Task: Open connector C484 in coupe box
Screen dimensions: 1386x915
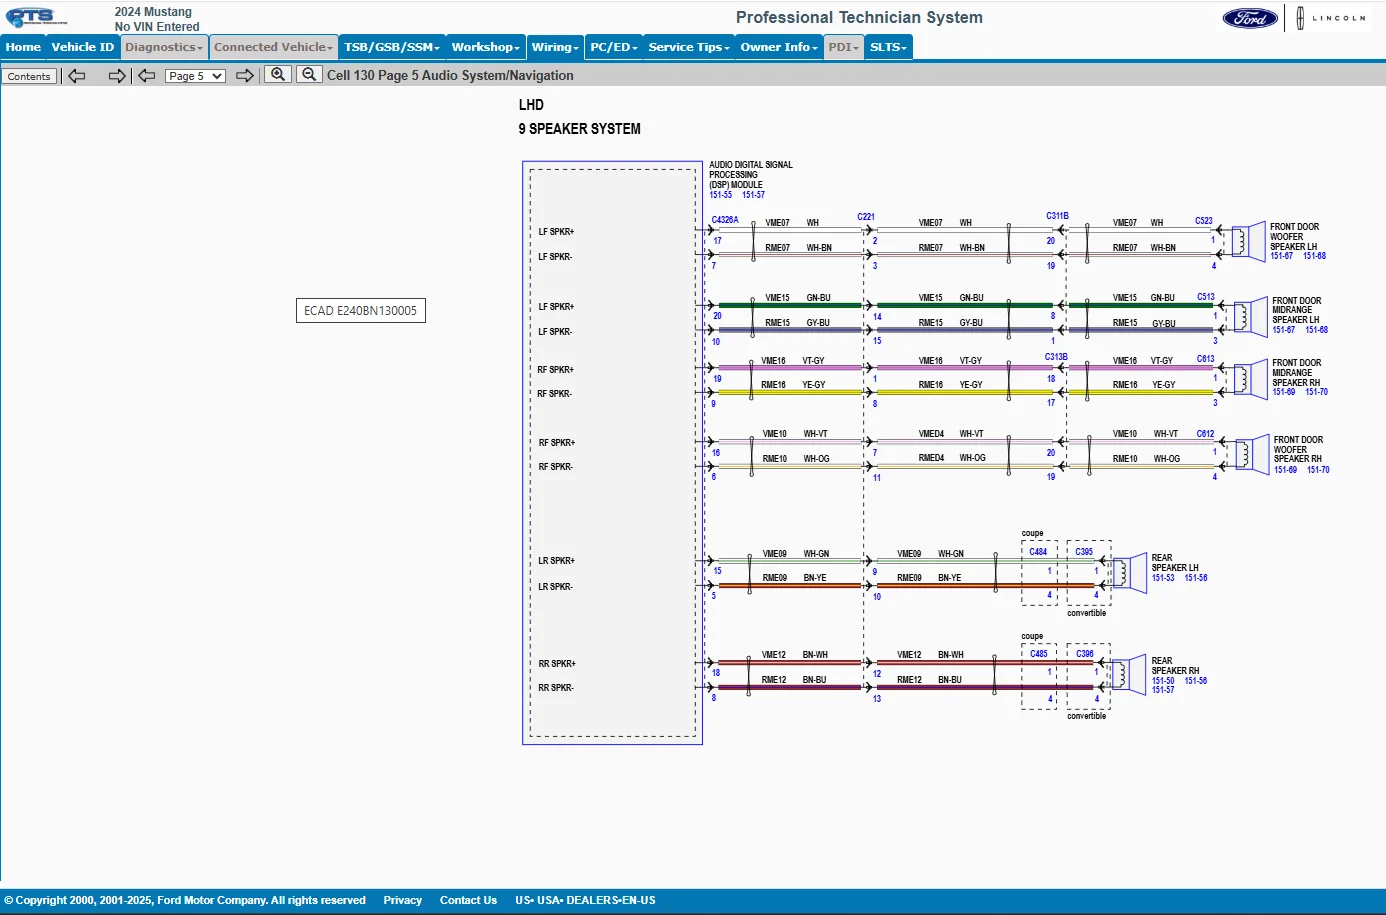Action: [1039, 552]
